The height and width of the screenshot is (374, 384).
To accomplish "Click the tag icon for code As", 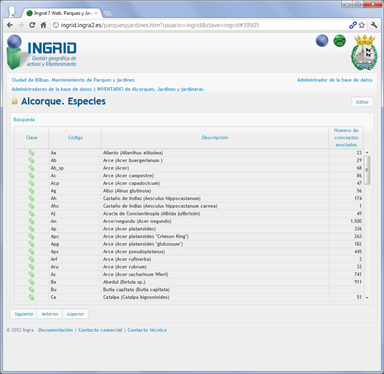I will pos(31,274).
